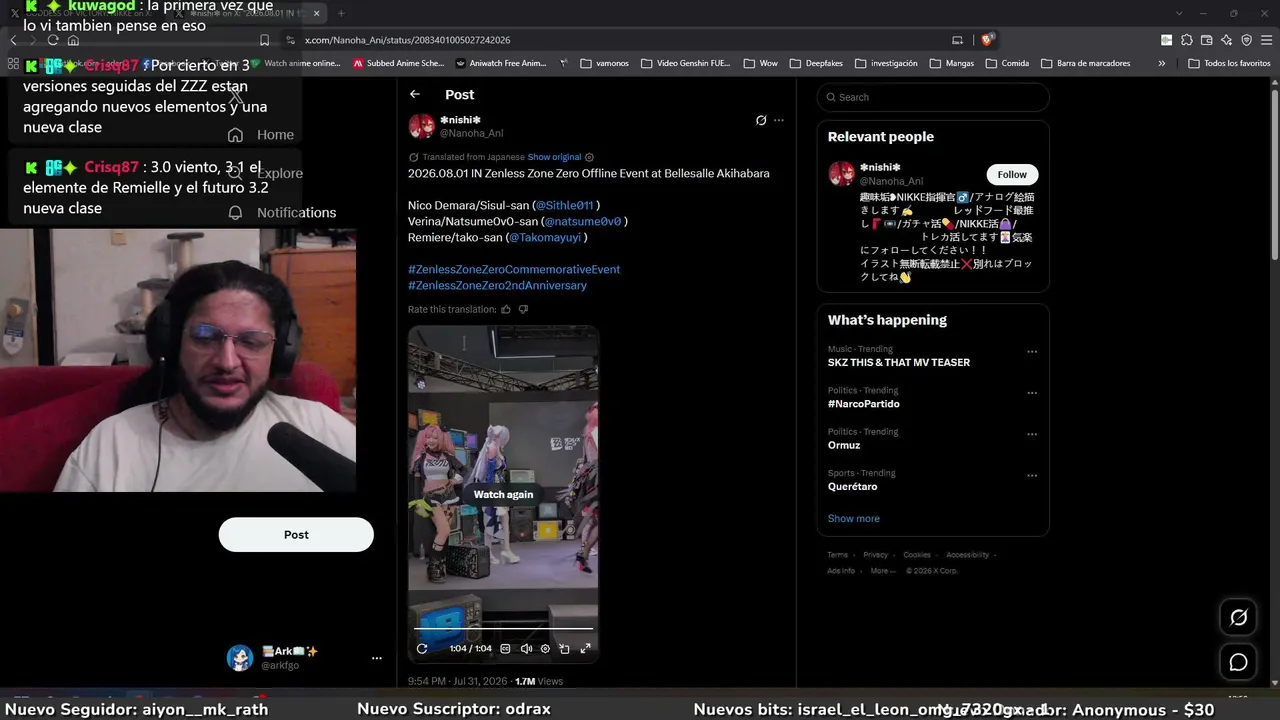
Task: Open the @Takomayuyi mention
Action: pos(545,237)
